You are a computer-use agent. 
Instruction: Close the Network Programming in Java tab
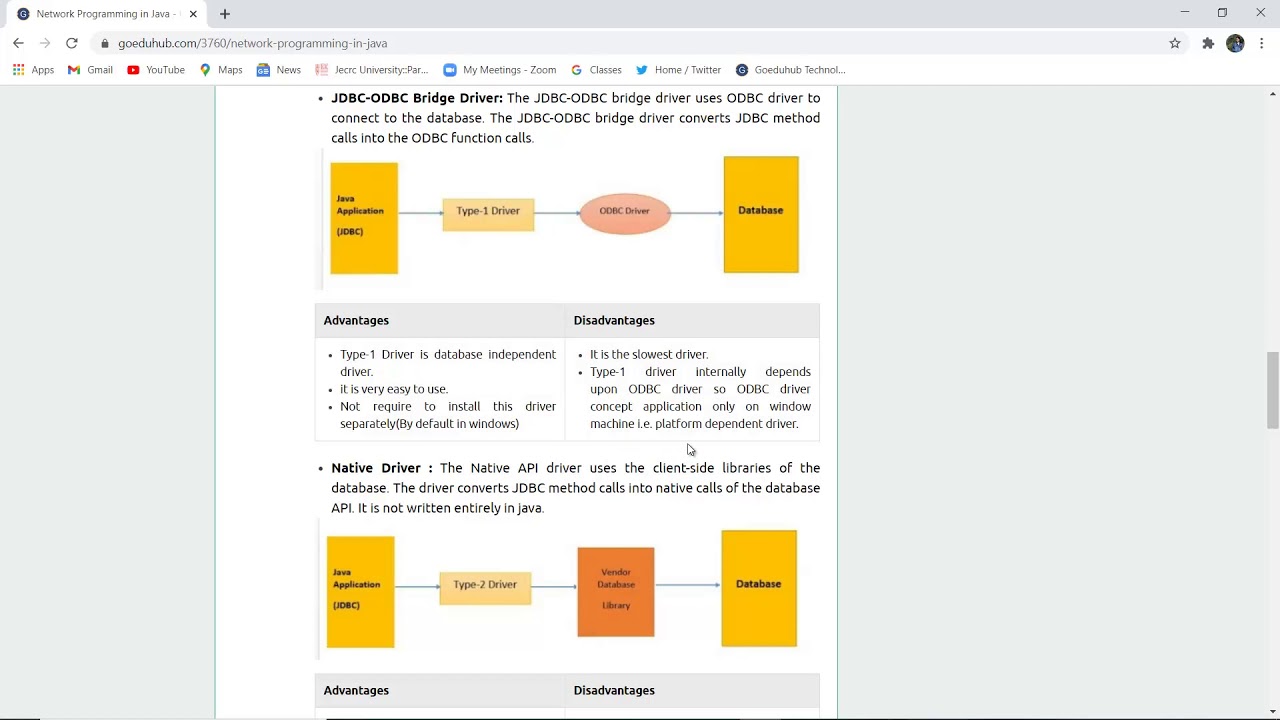click(x=193, y=14)
